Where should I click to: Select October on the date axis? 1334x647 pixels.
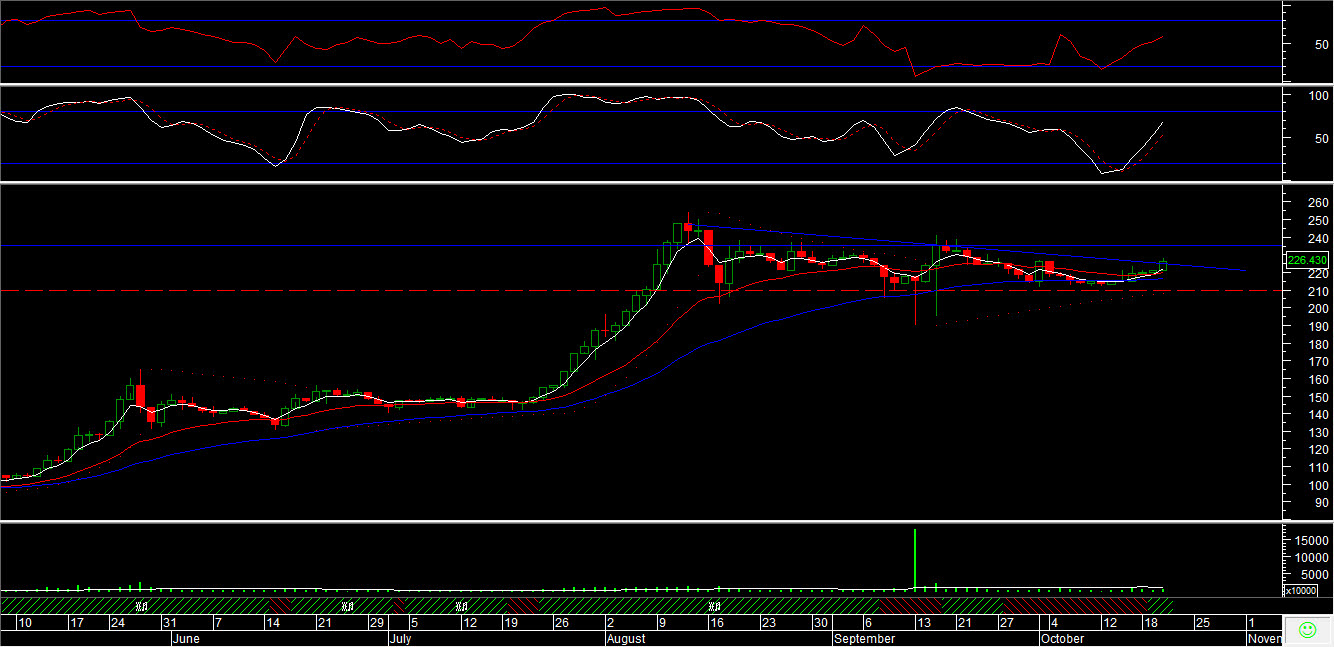point(1062,638)
